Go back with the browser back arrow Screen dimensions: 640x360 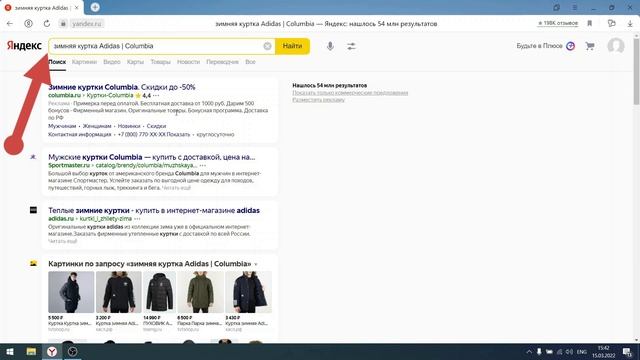[10, 24]
